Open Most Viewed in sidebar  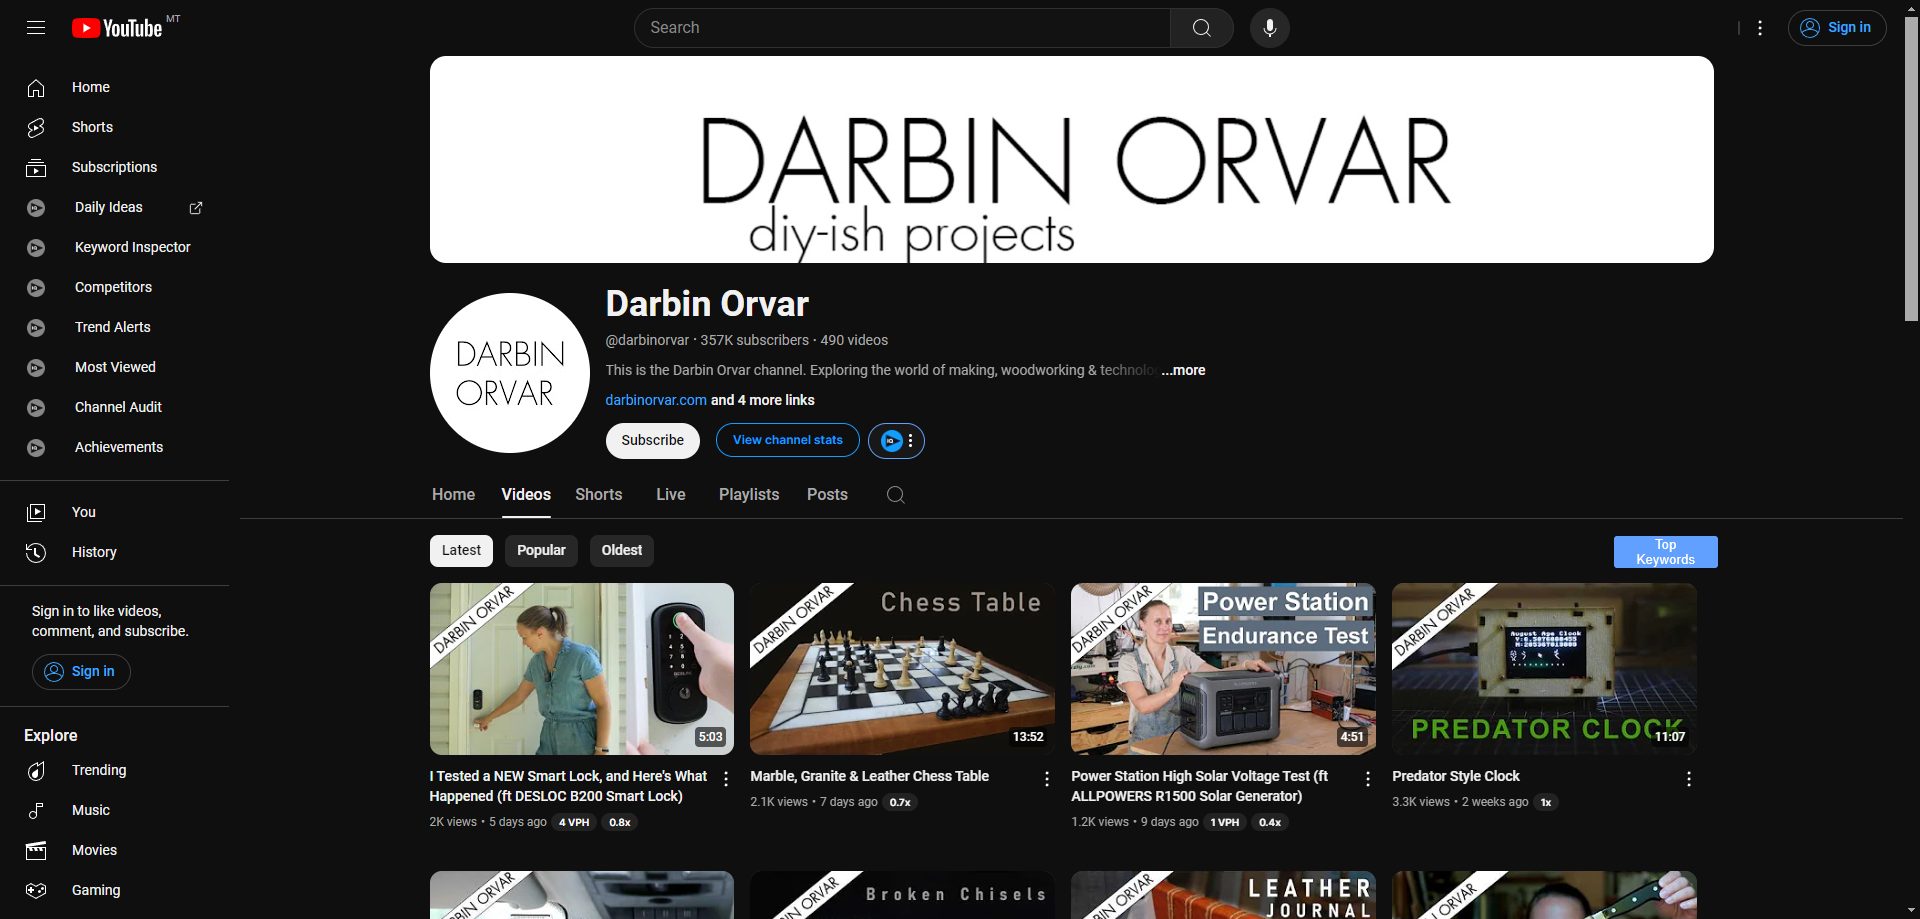click(114, 367)
